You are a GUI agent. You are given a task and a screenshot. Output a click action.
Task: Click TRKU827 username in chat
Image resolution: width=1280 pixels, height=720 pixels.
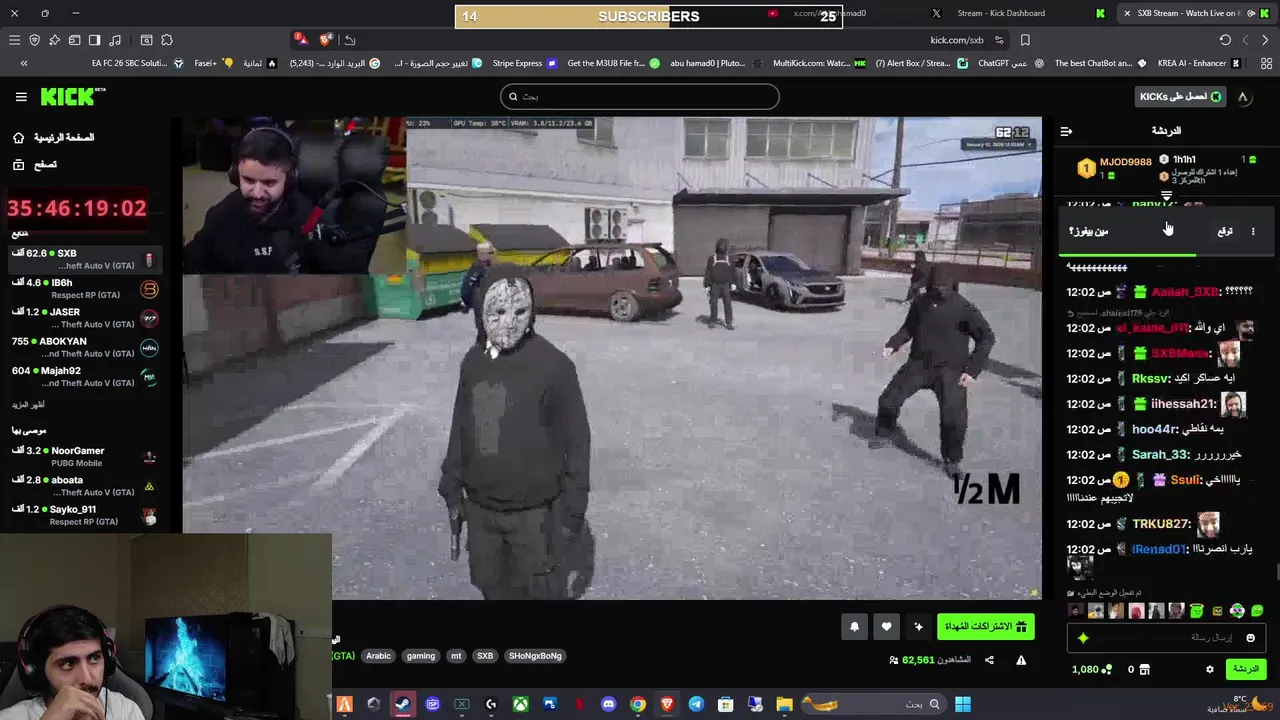tap(1161, 524)
